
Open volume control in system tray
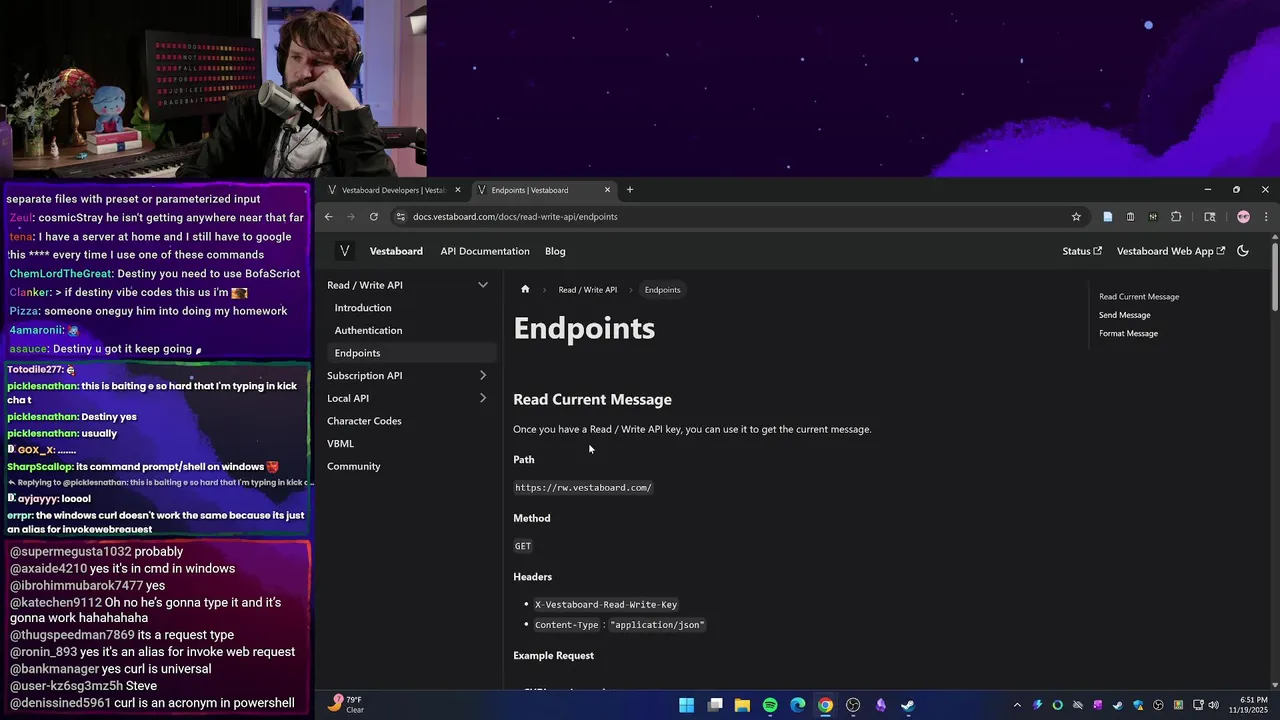tap(1214, 705)
